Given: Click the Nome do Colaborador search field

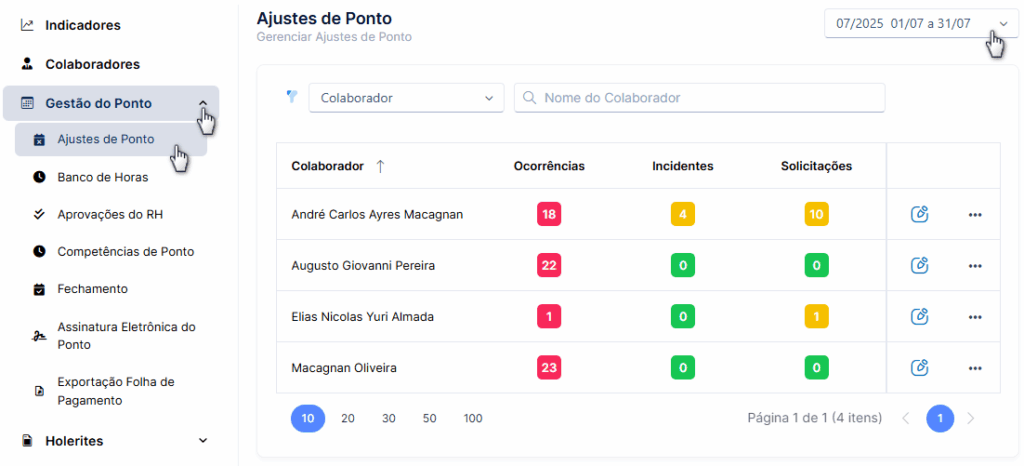Looking at the screenshot, I should click(699, 98).
